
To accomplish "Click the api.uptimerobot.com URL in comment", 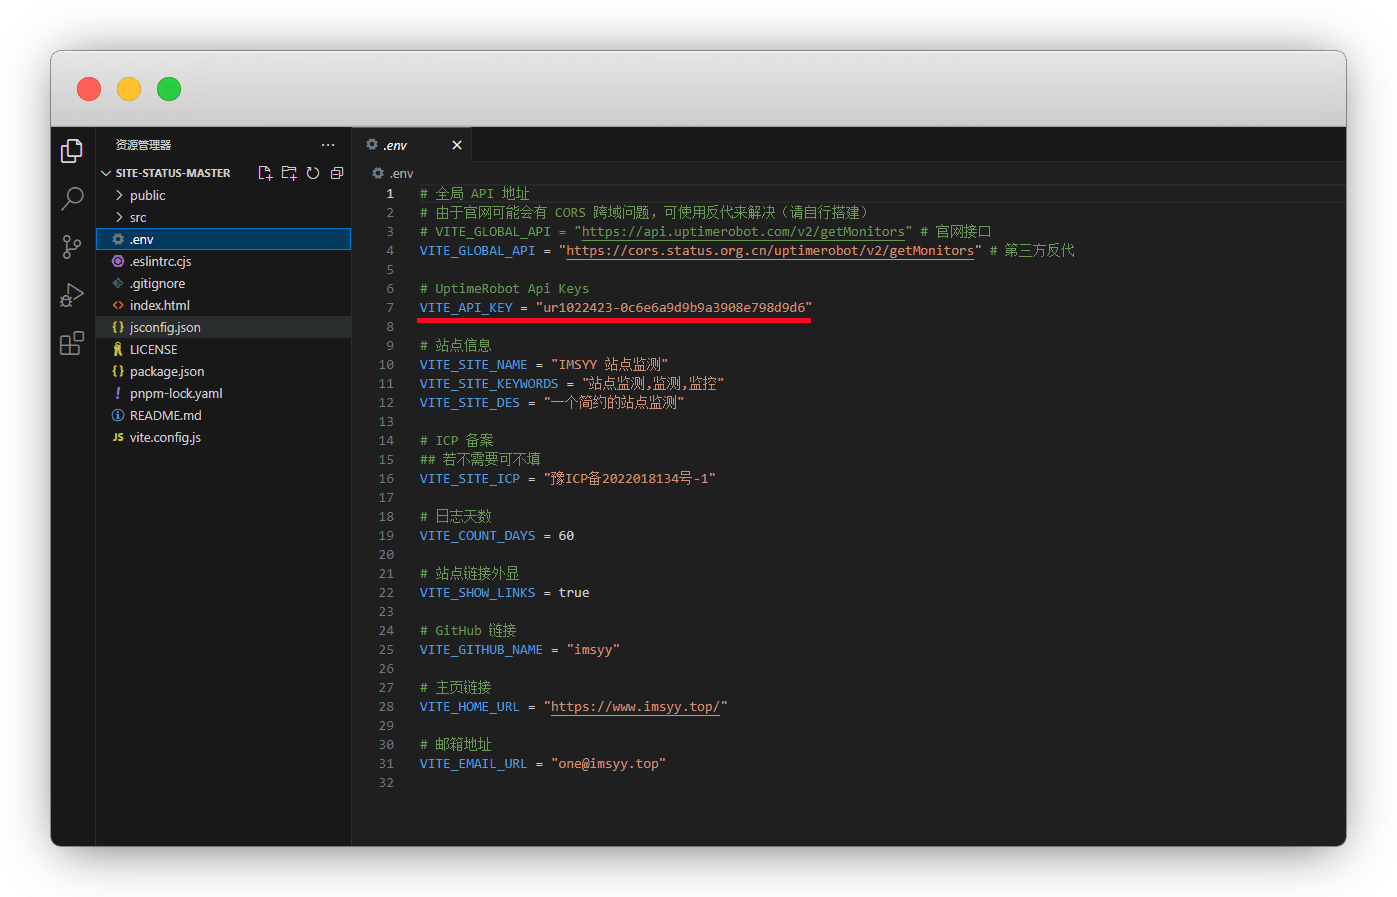I will (x=743, y=232).
